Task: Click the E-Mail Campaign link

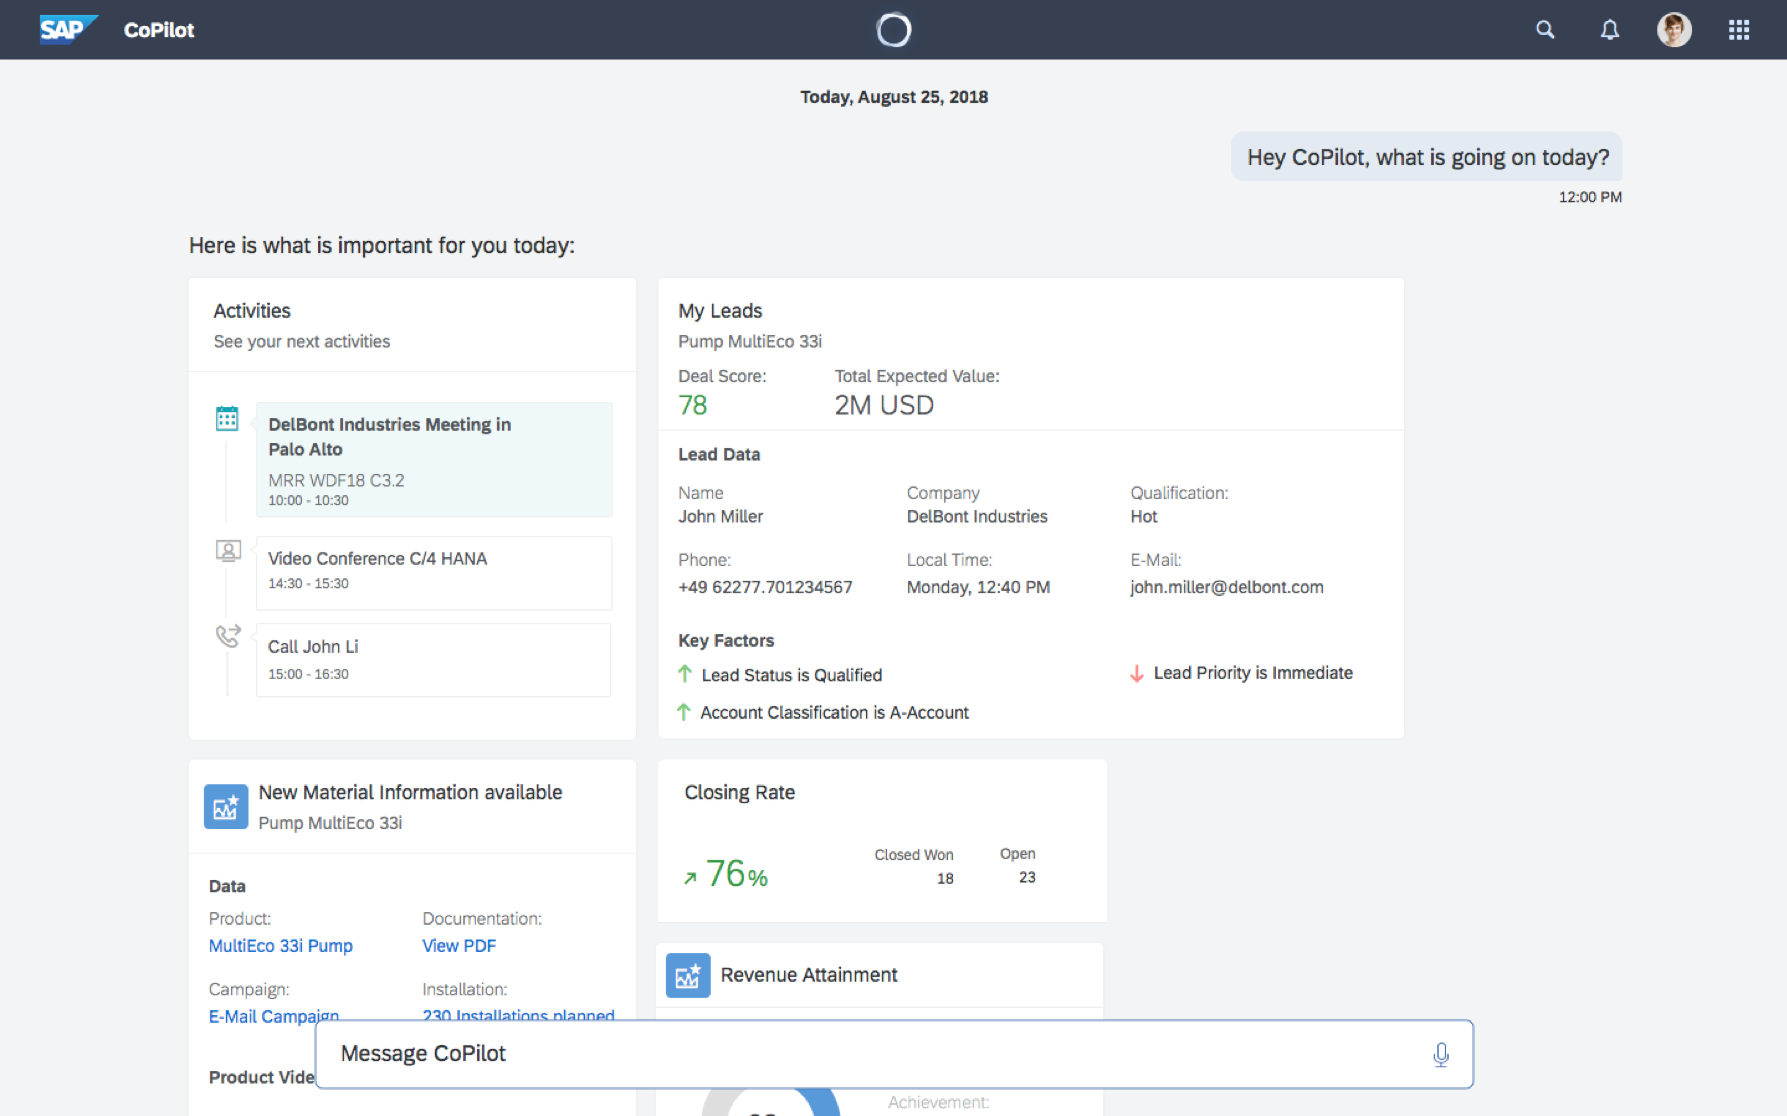Action: (273, 1014)
